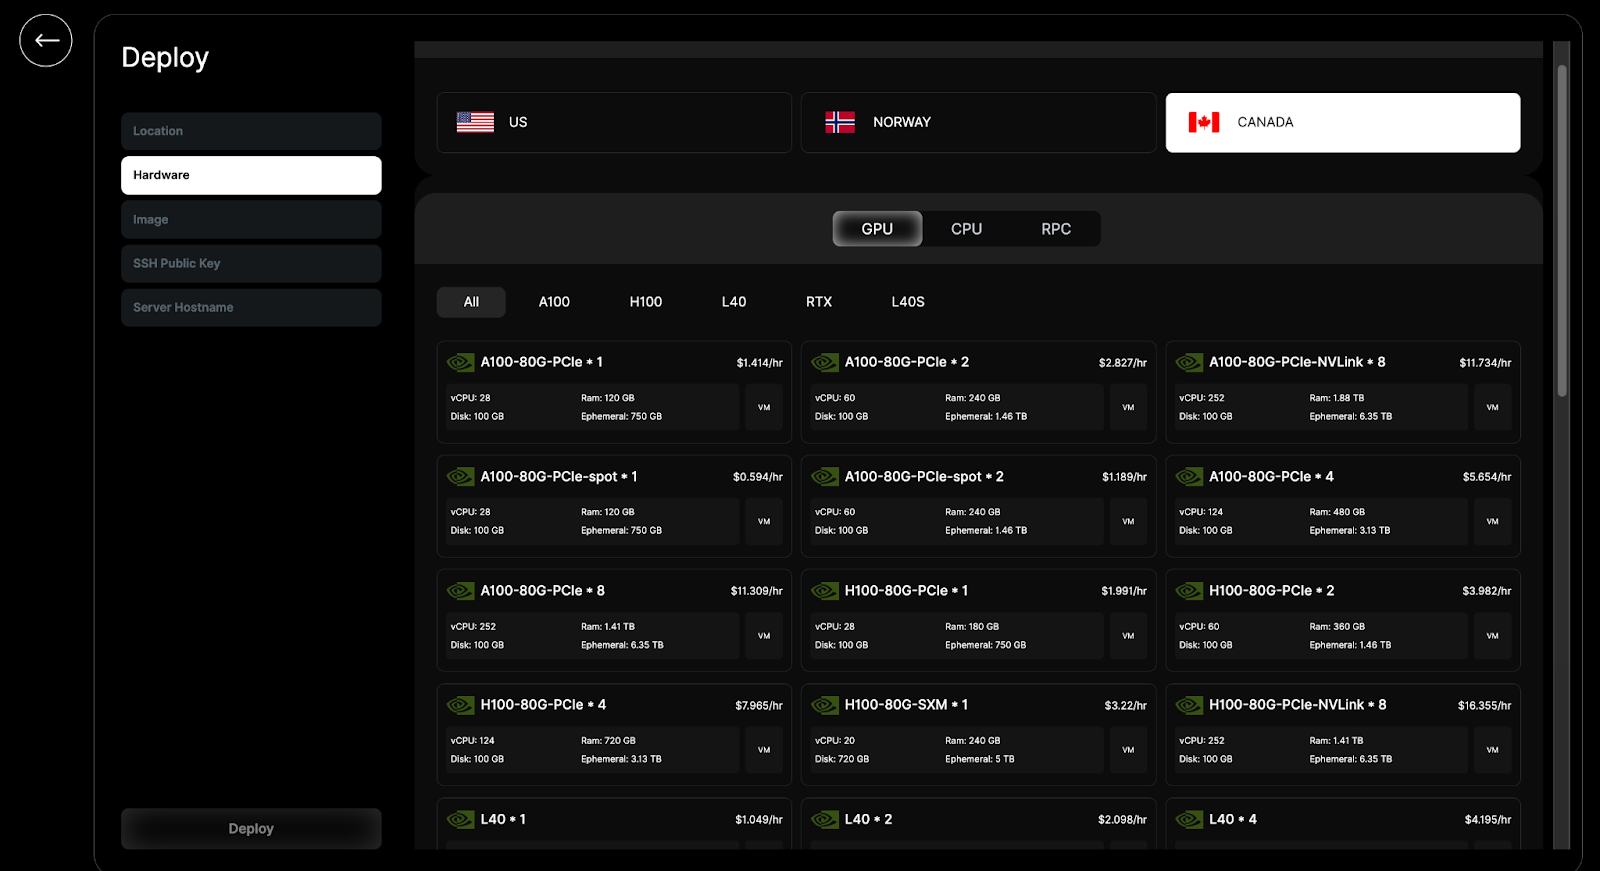Select the H100-80G-SXM * 1 title
This screenshot has width=1600, height=871.
coord(906,705)
